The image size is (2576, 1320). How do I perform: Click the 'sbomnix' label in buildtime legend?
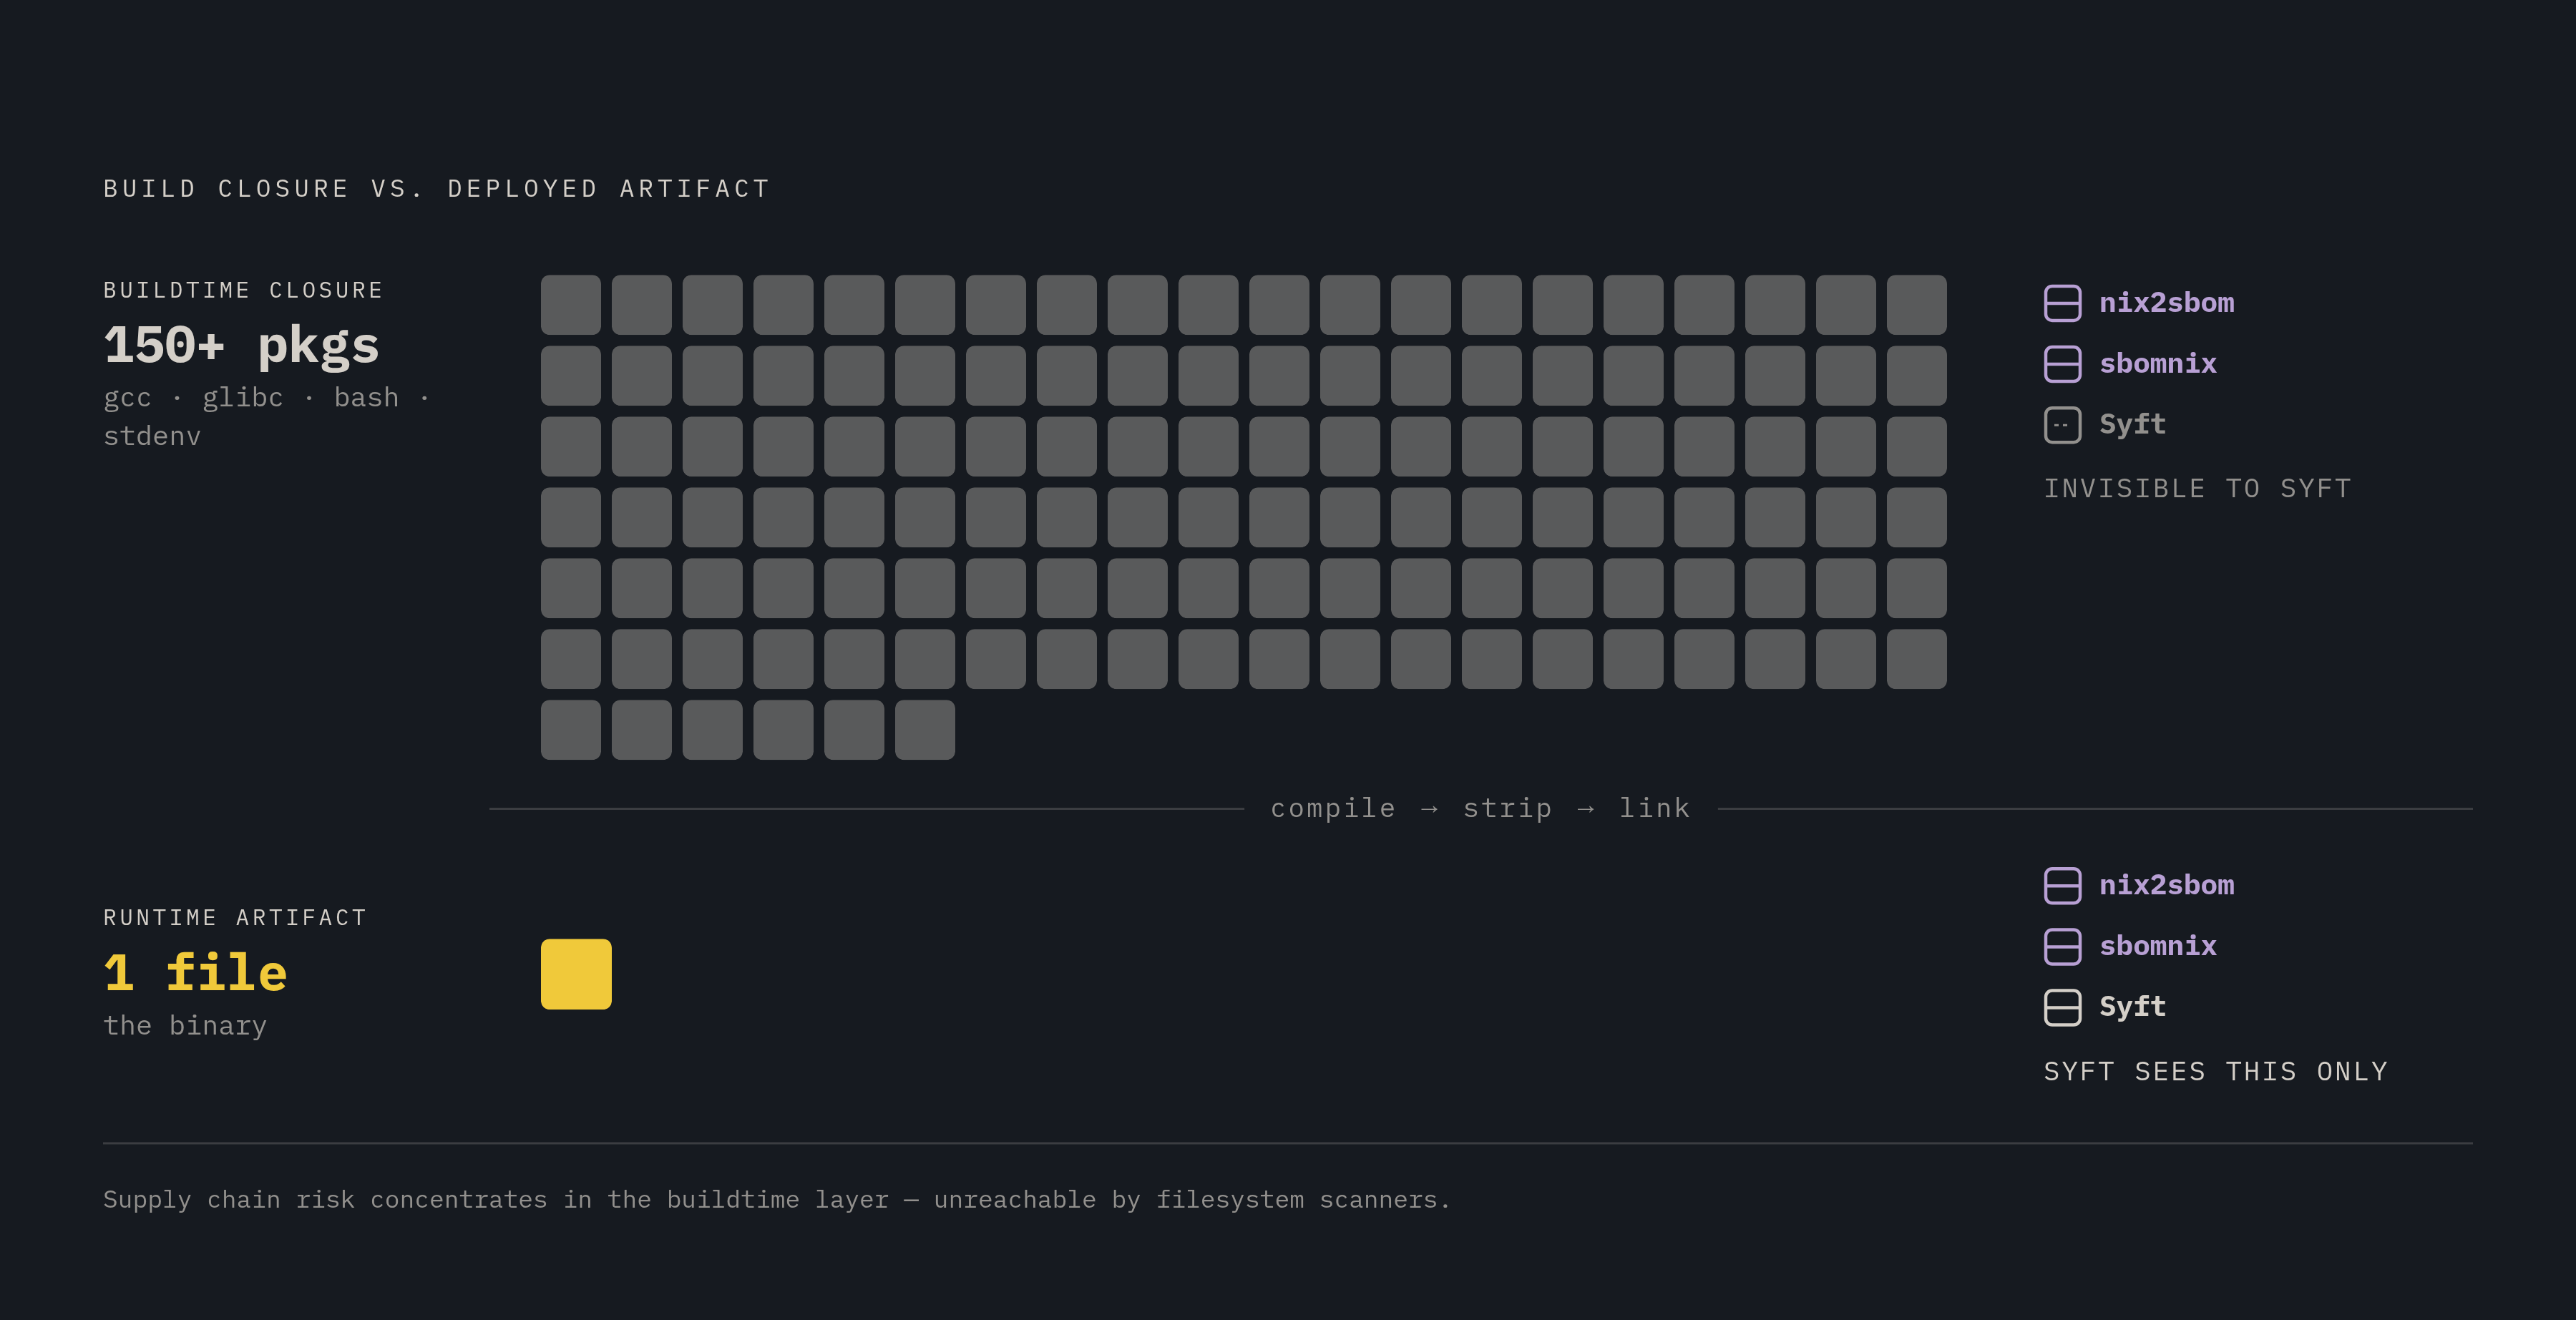[x=2157, y=364]
